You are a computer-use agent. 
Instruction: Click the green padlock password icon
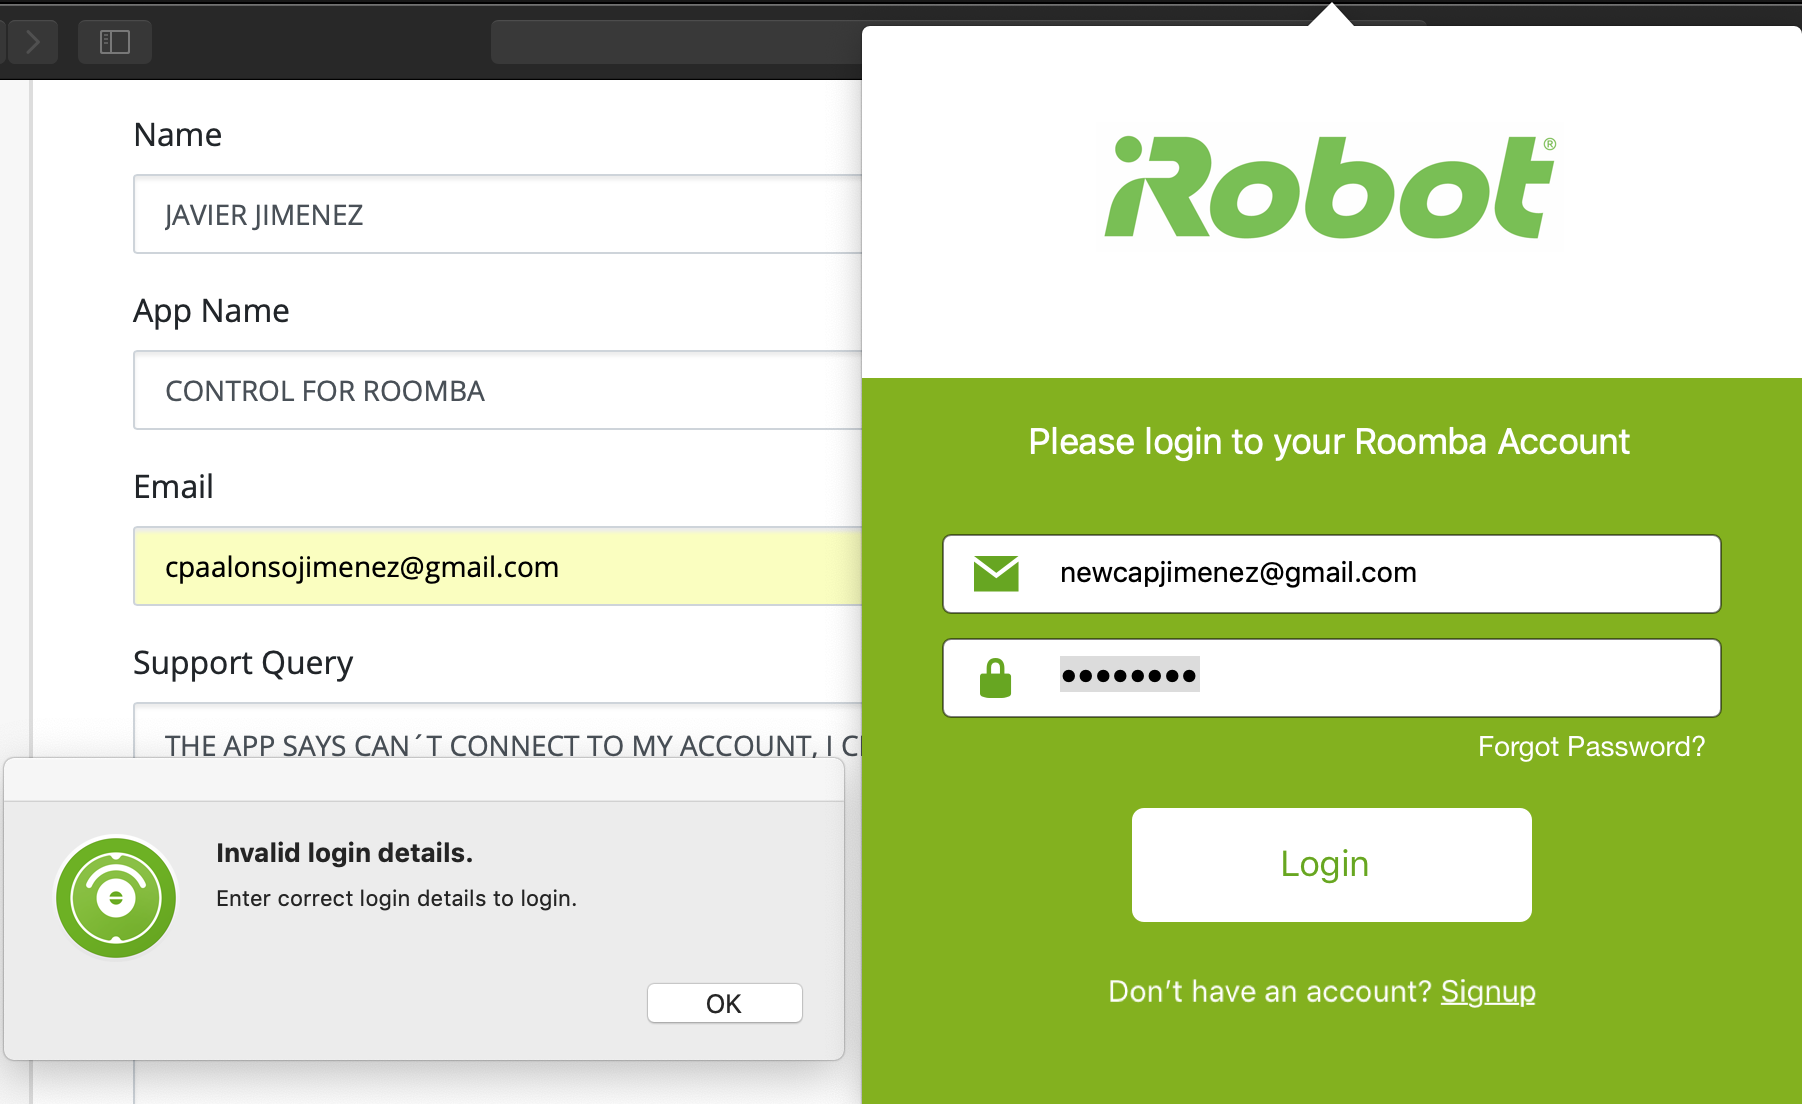[x=995, y=678]
